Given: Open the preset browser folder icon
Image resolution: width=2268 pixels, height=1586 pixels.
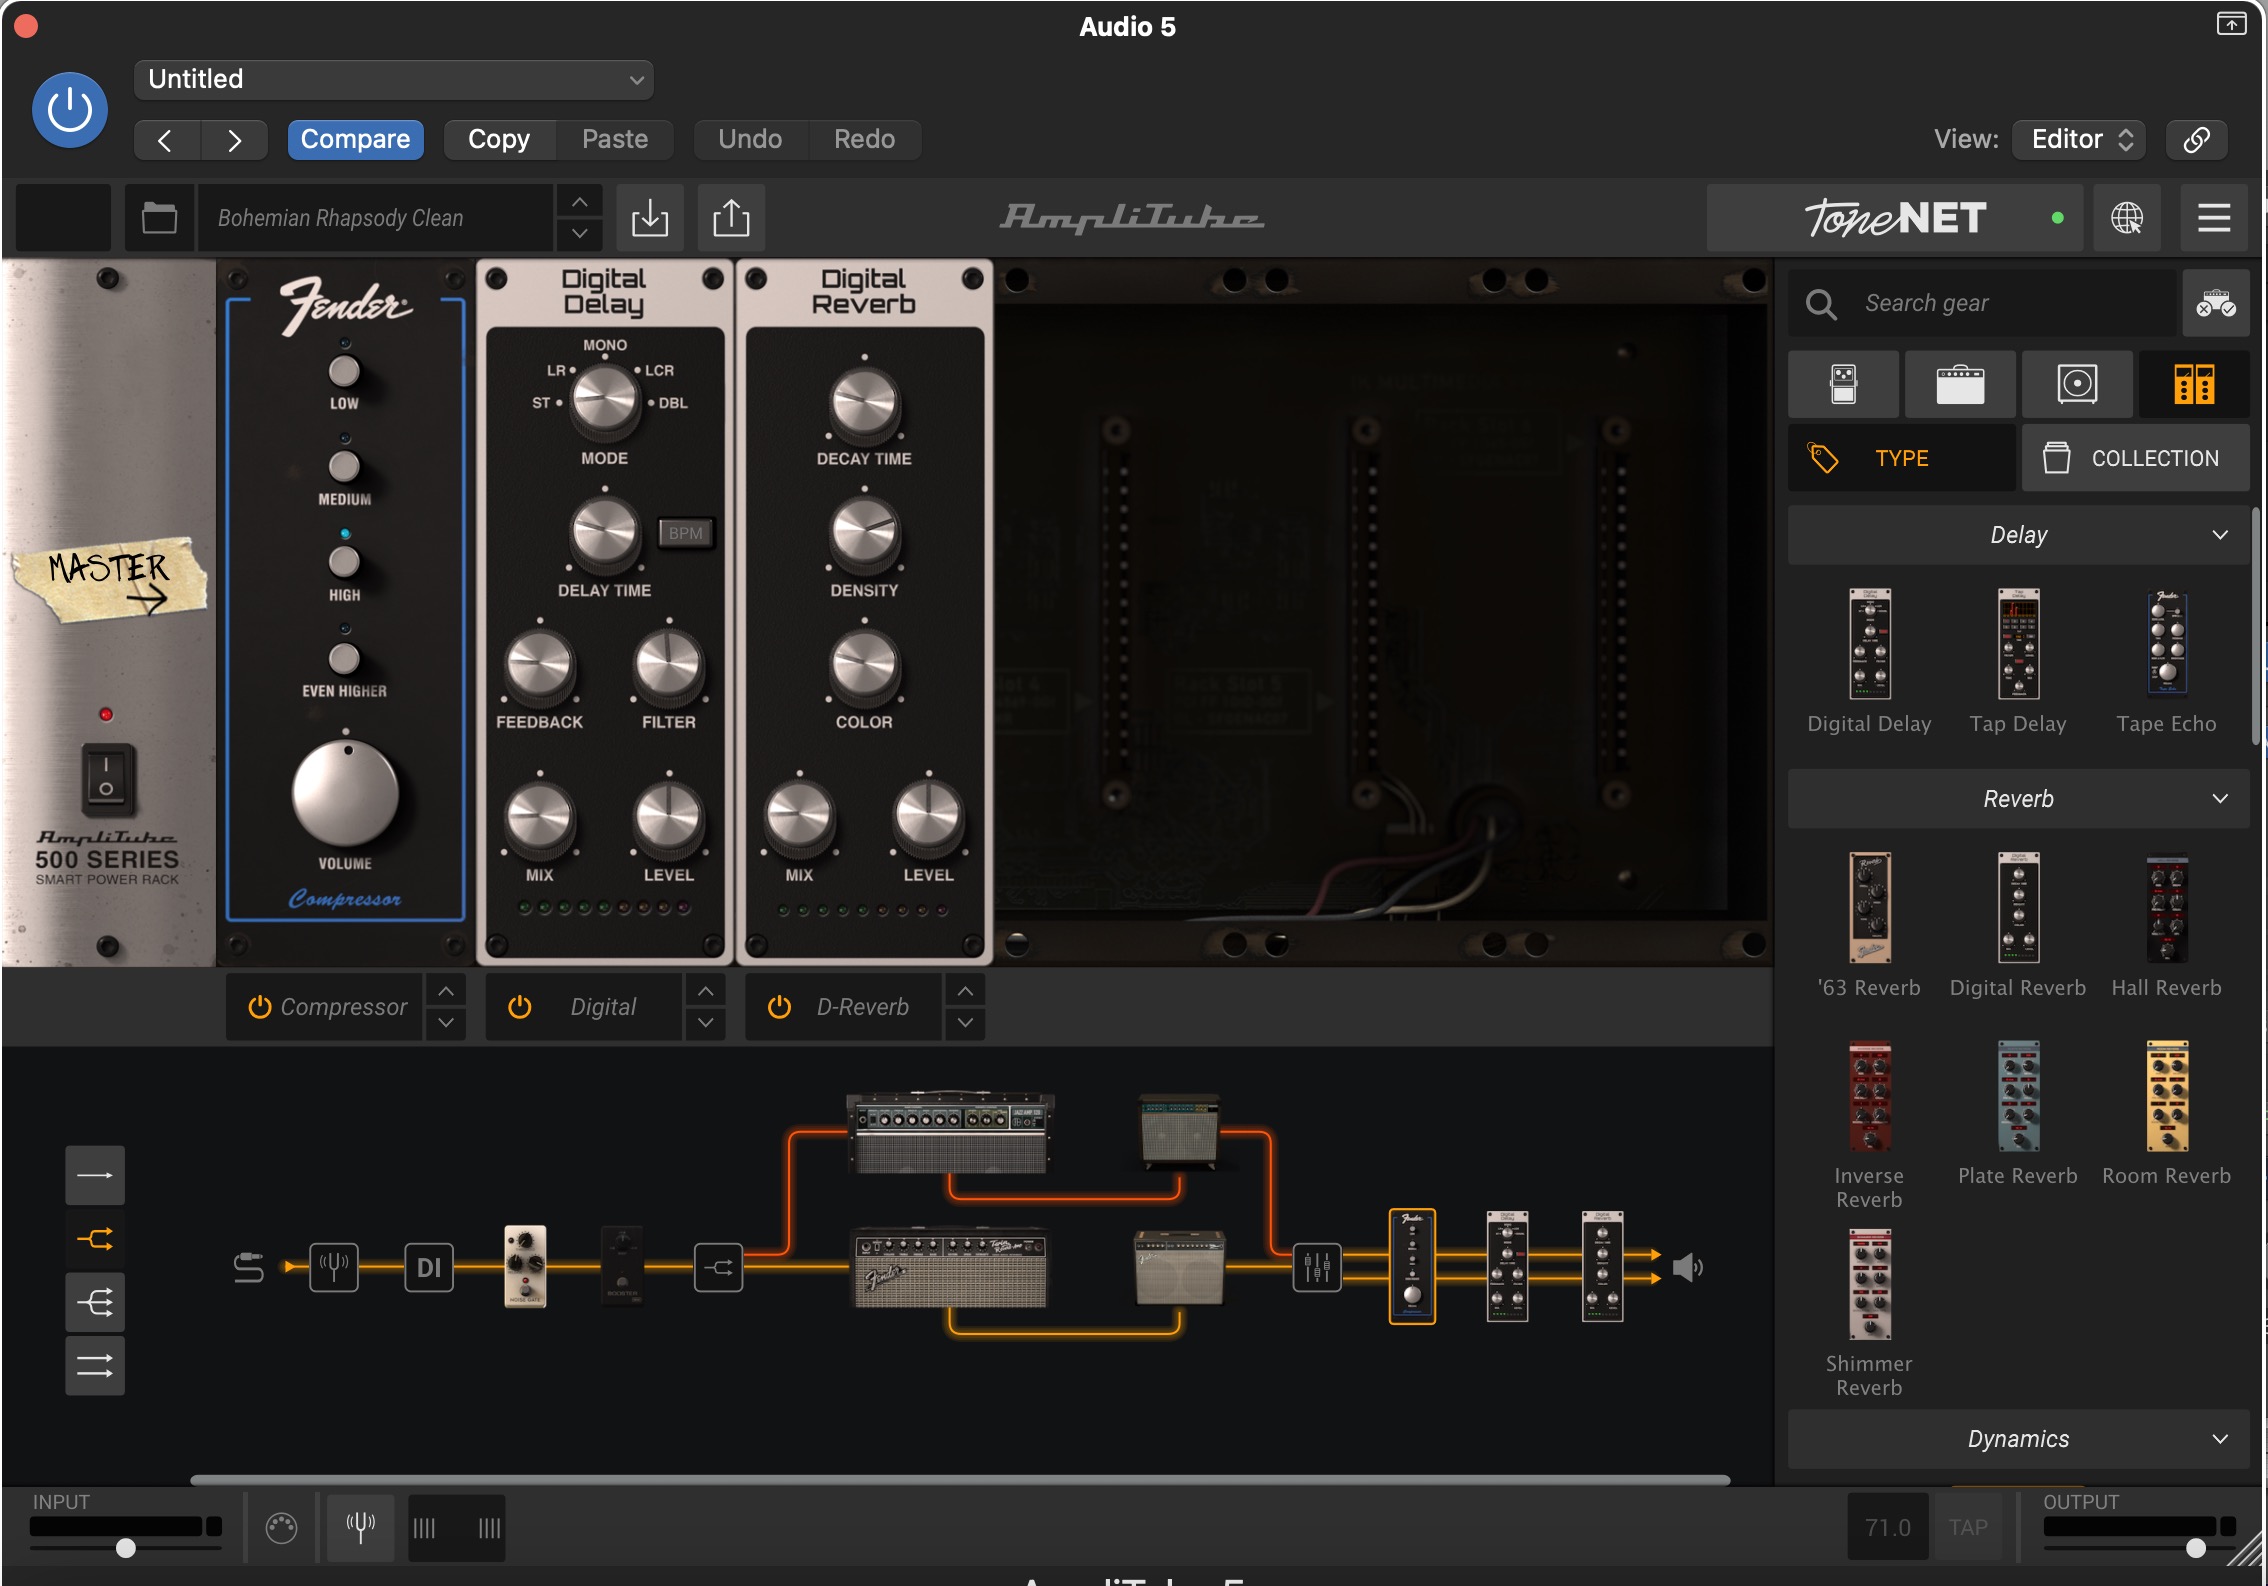Looking at the screenshot, I should (159, 218).
